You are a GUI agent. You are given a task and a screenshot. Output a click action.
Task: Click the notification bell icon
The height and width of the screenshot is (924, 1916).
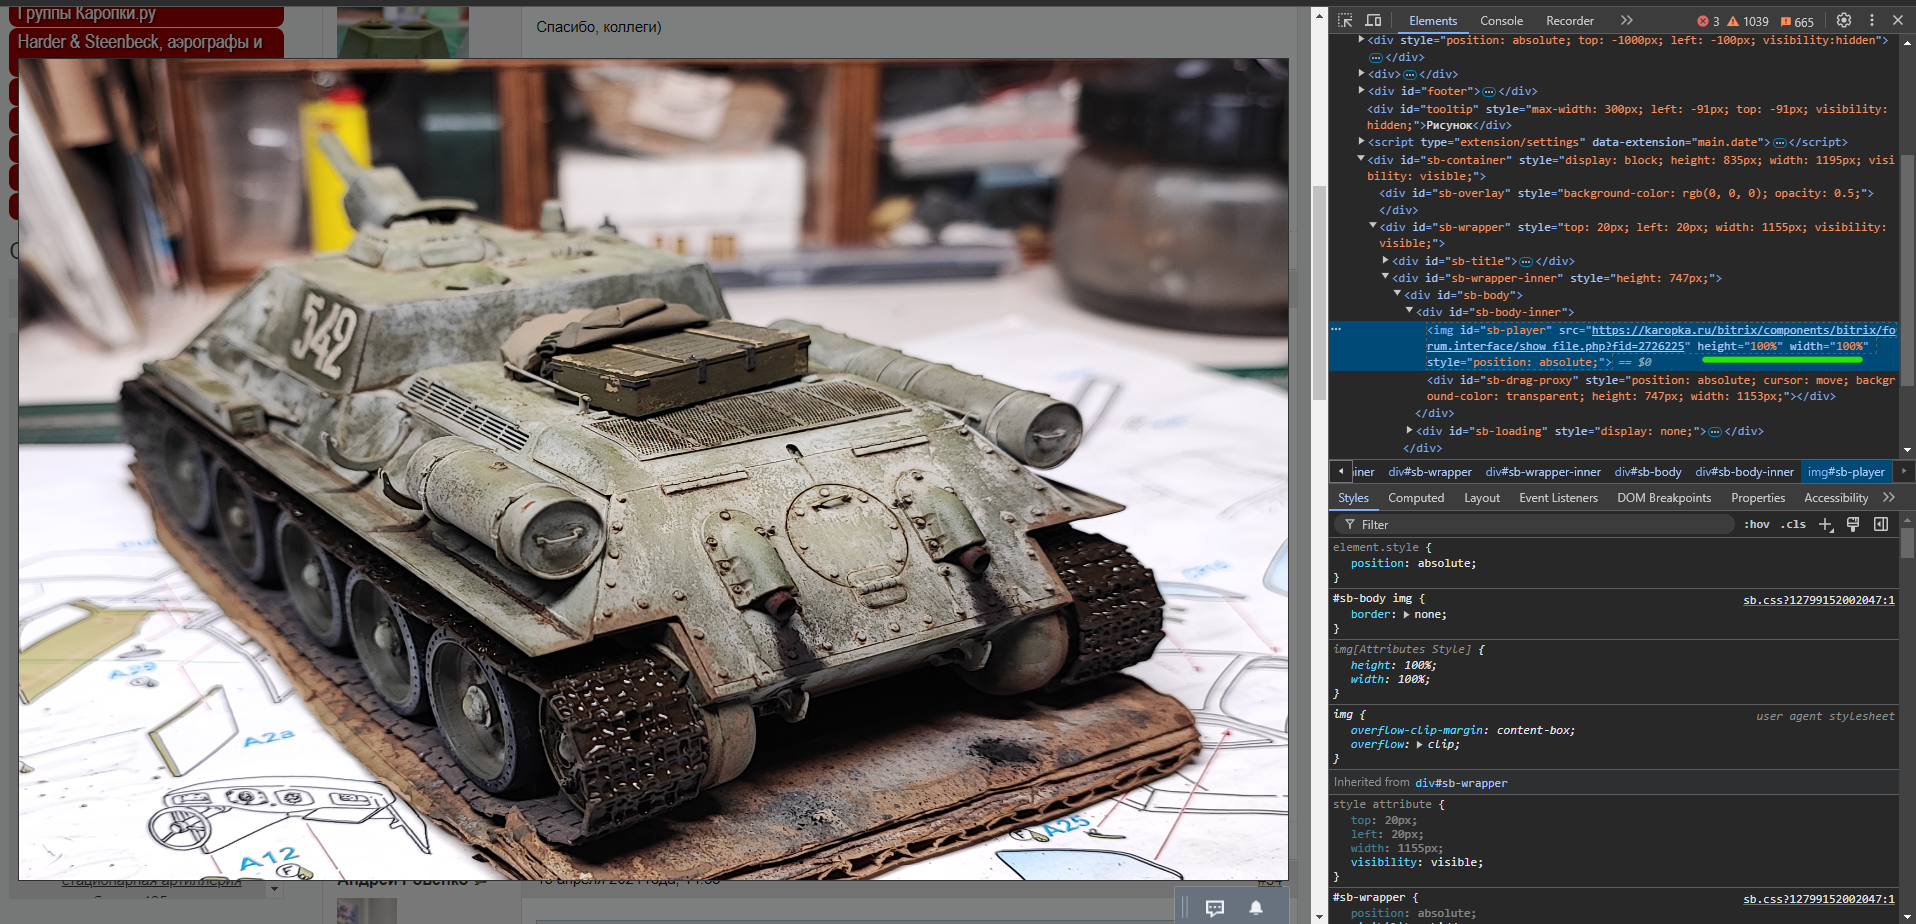click(1256, 908)
